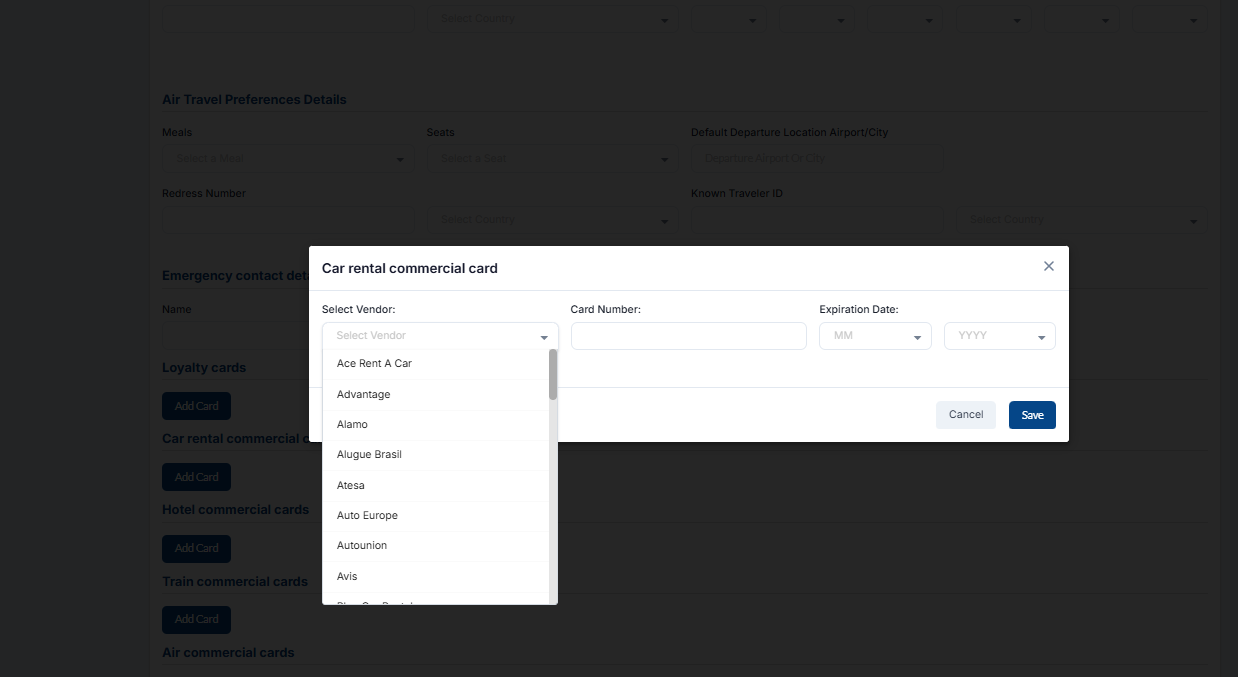Screen dimensions: 1238x677
Task: Click the Card Number input field
Action: coord(688,336)
